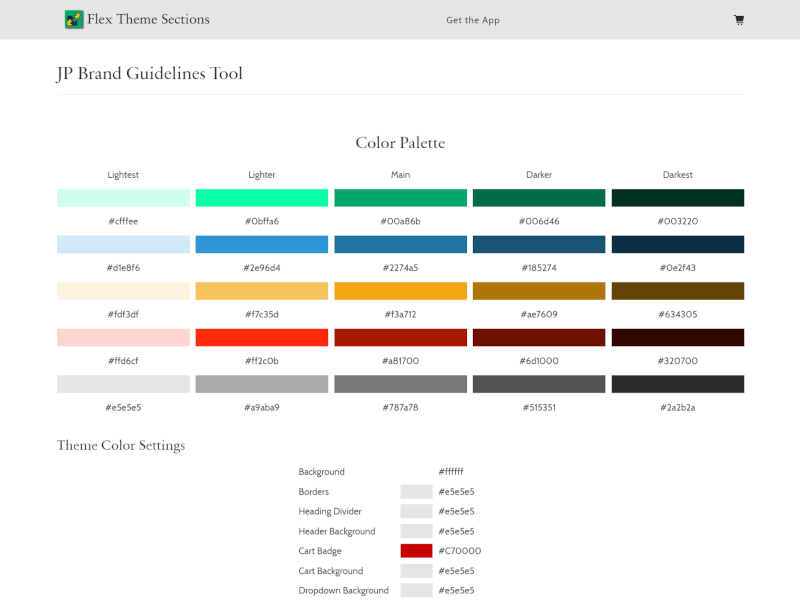Select the lighter blue #2e96d4 swatch
This screenshot has width=800, height=600.
pyautogui.click(x=262, y=245)
